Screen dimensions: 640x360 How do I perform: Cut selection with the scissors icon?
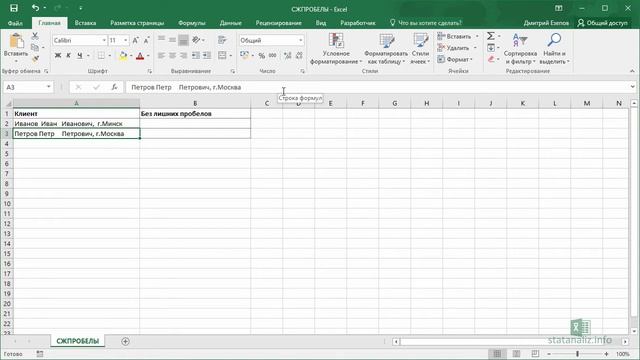35,36
